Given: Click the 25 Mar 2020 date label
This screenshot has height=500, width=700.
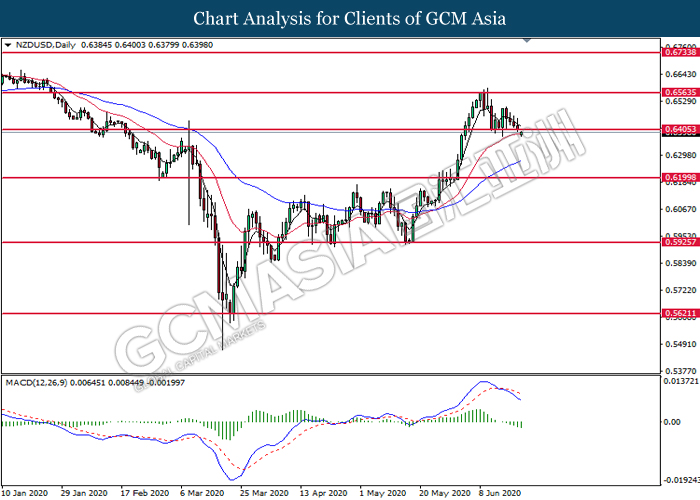Looking at the screenshot, I should [x=264, y=493].
